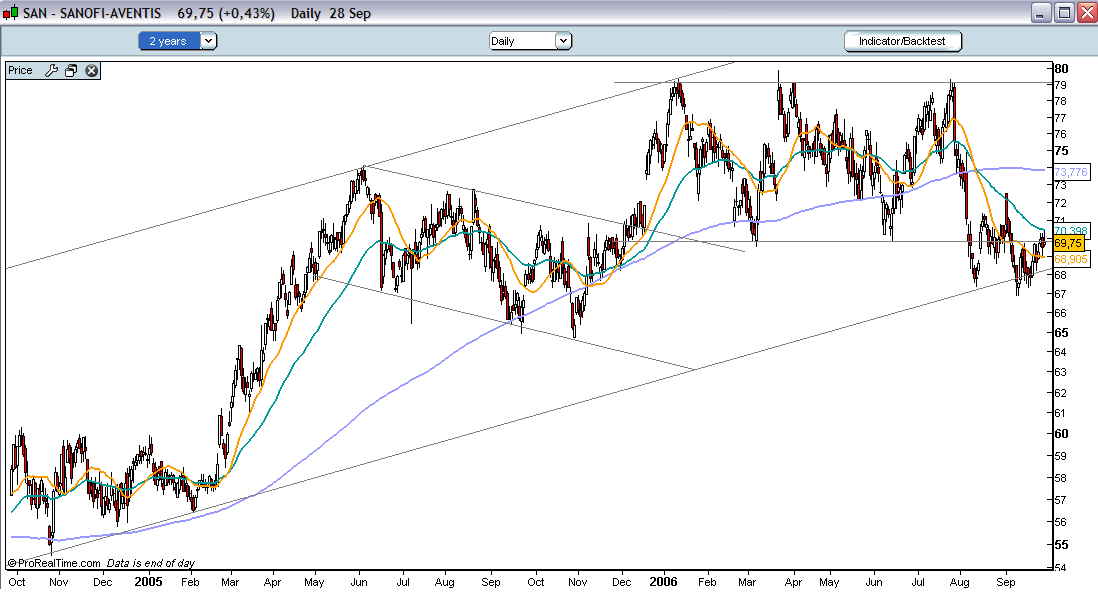Open the Daily timeframe combo box
Screen dimensions: 1098x598
pyautogui.click(x=530, y=41)
